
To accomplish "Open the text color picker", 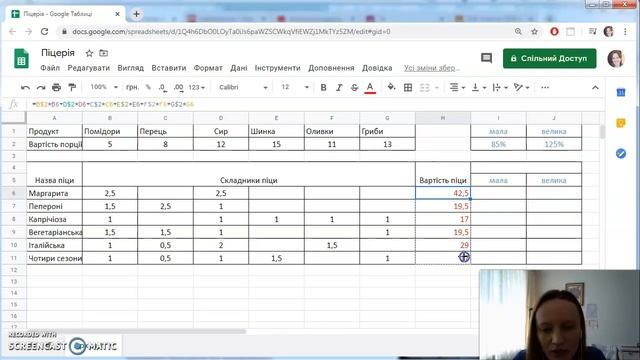I will click(370, 87).
